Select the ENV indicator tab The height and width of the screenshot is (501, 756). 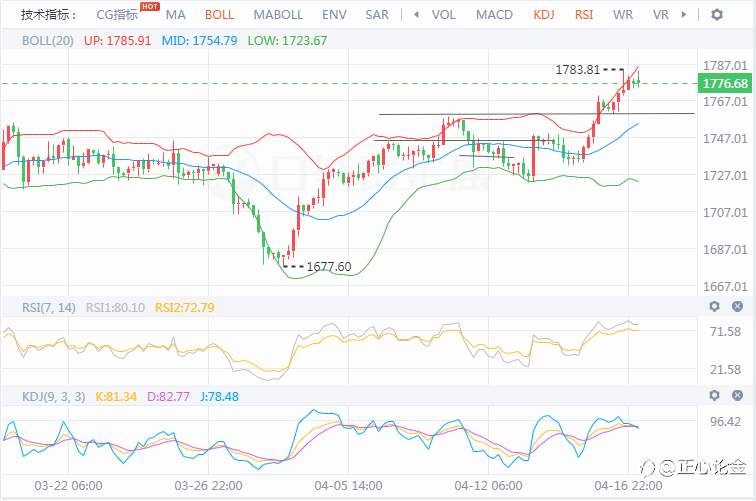(334, 15)
